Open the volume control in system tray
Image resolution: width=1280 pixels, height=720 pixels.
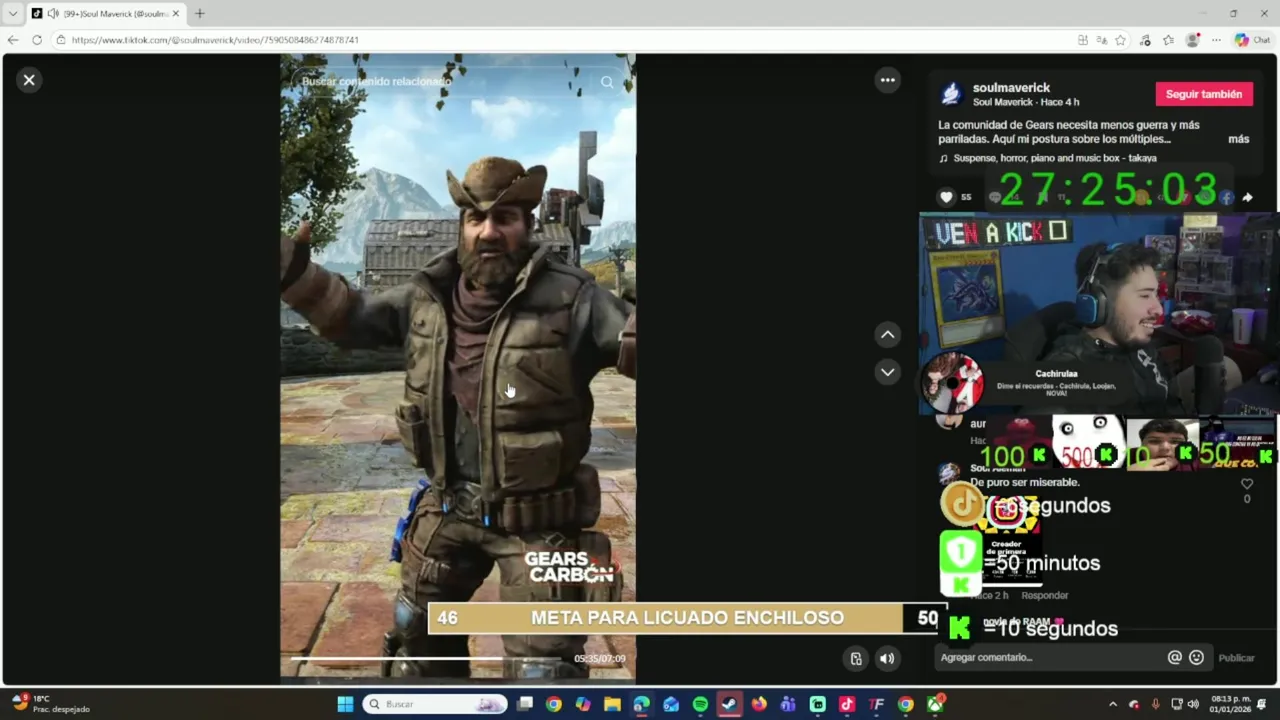[1192, 704]
